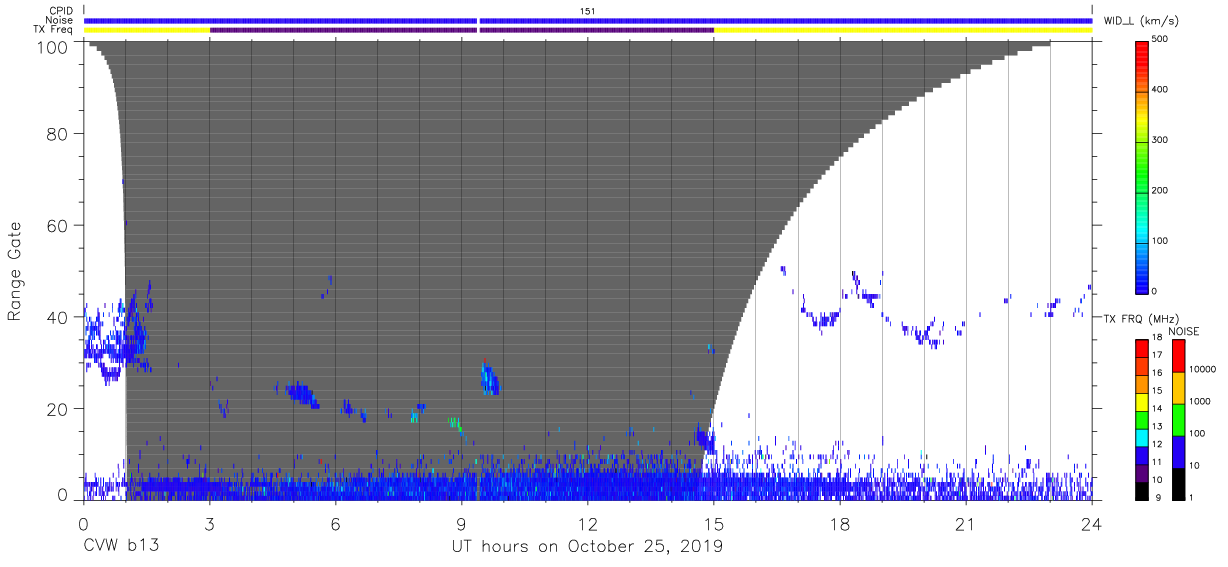Click the 60 tick on the Range Gate axis
The image size is (1228, 567).
click(x=58, y=225)
